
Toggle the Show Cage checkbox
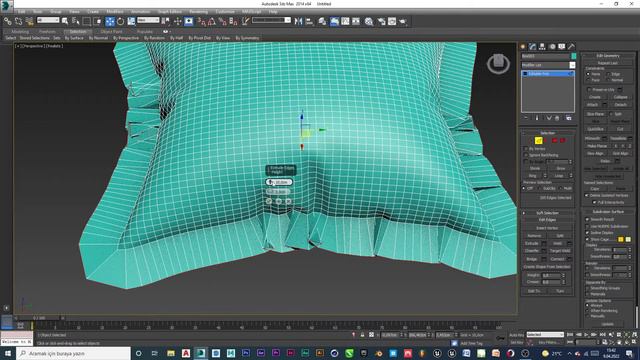coord(587,239)
